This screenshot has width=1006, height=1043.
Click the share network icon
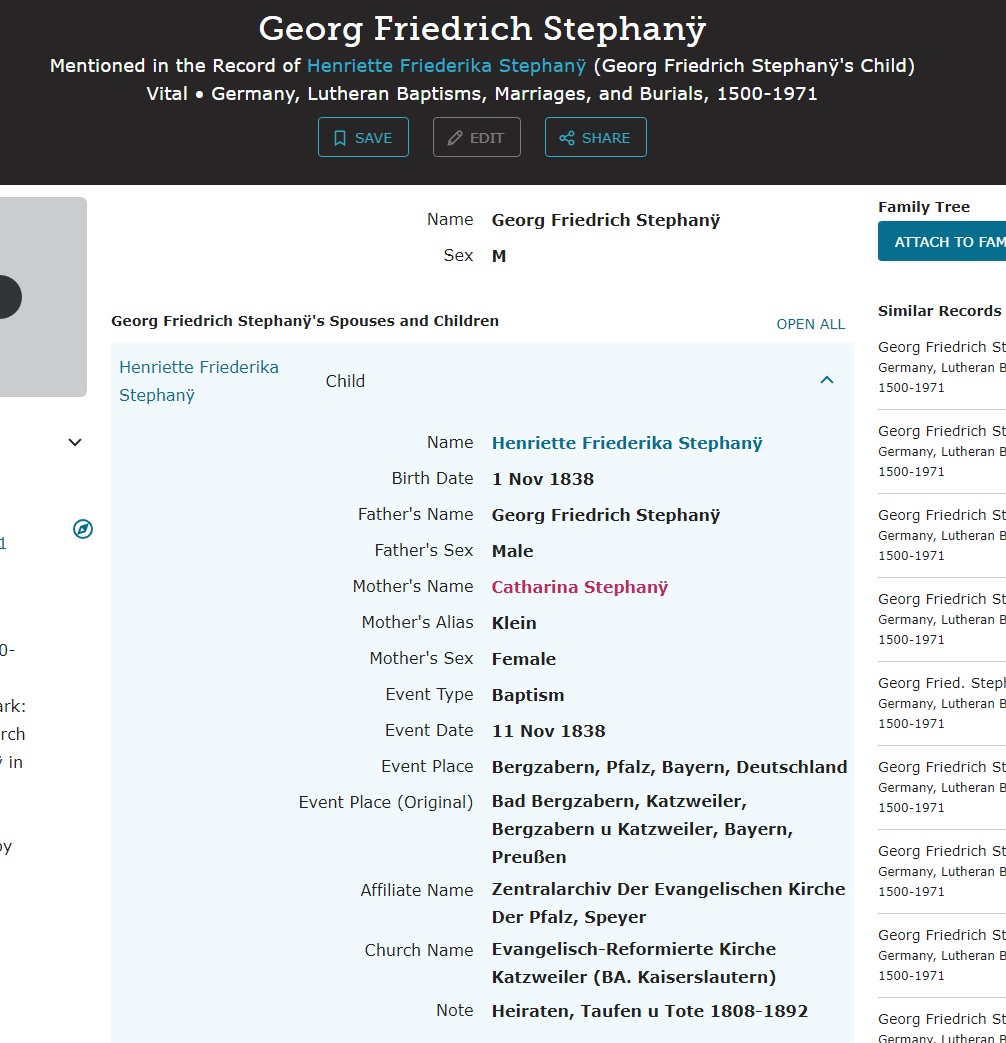click(x=567, y=138)
